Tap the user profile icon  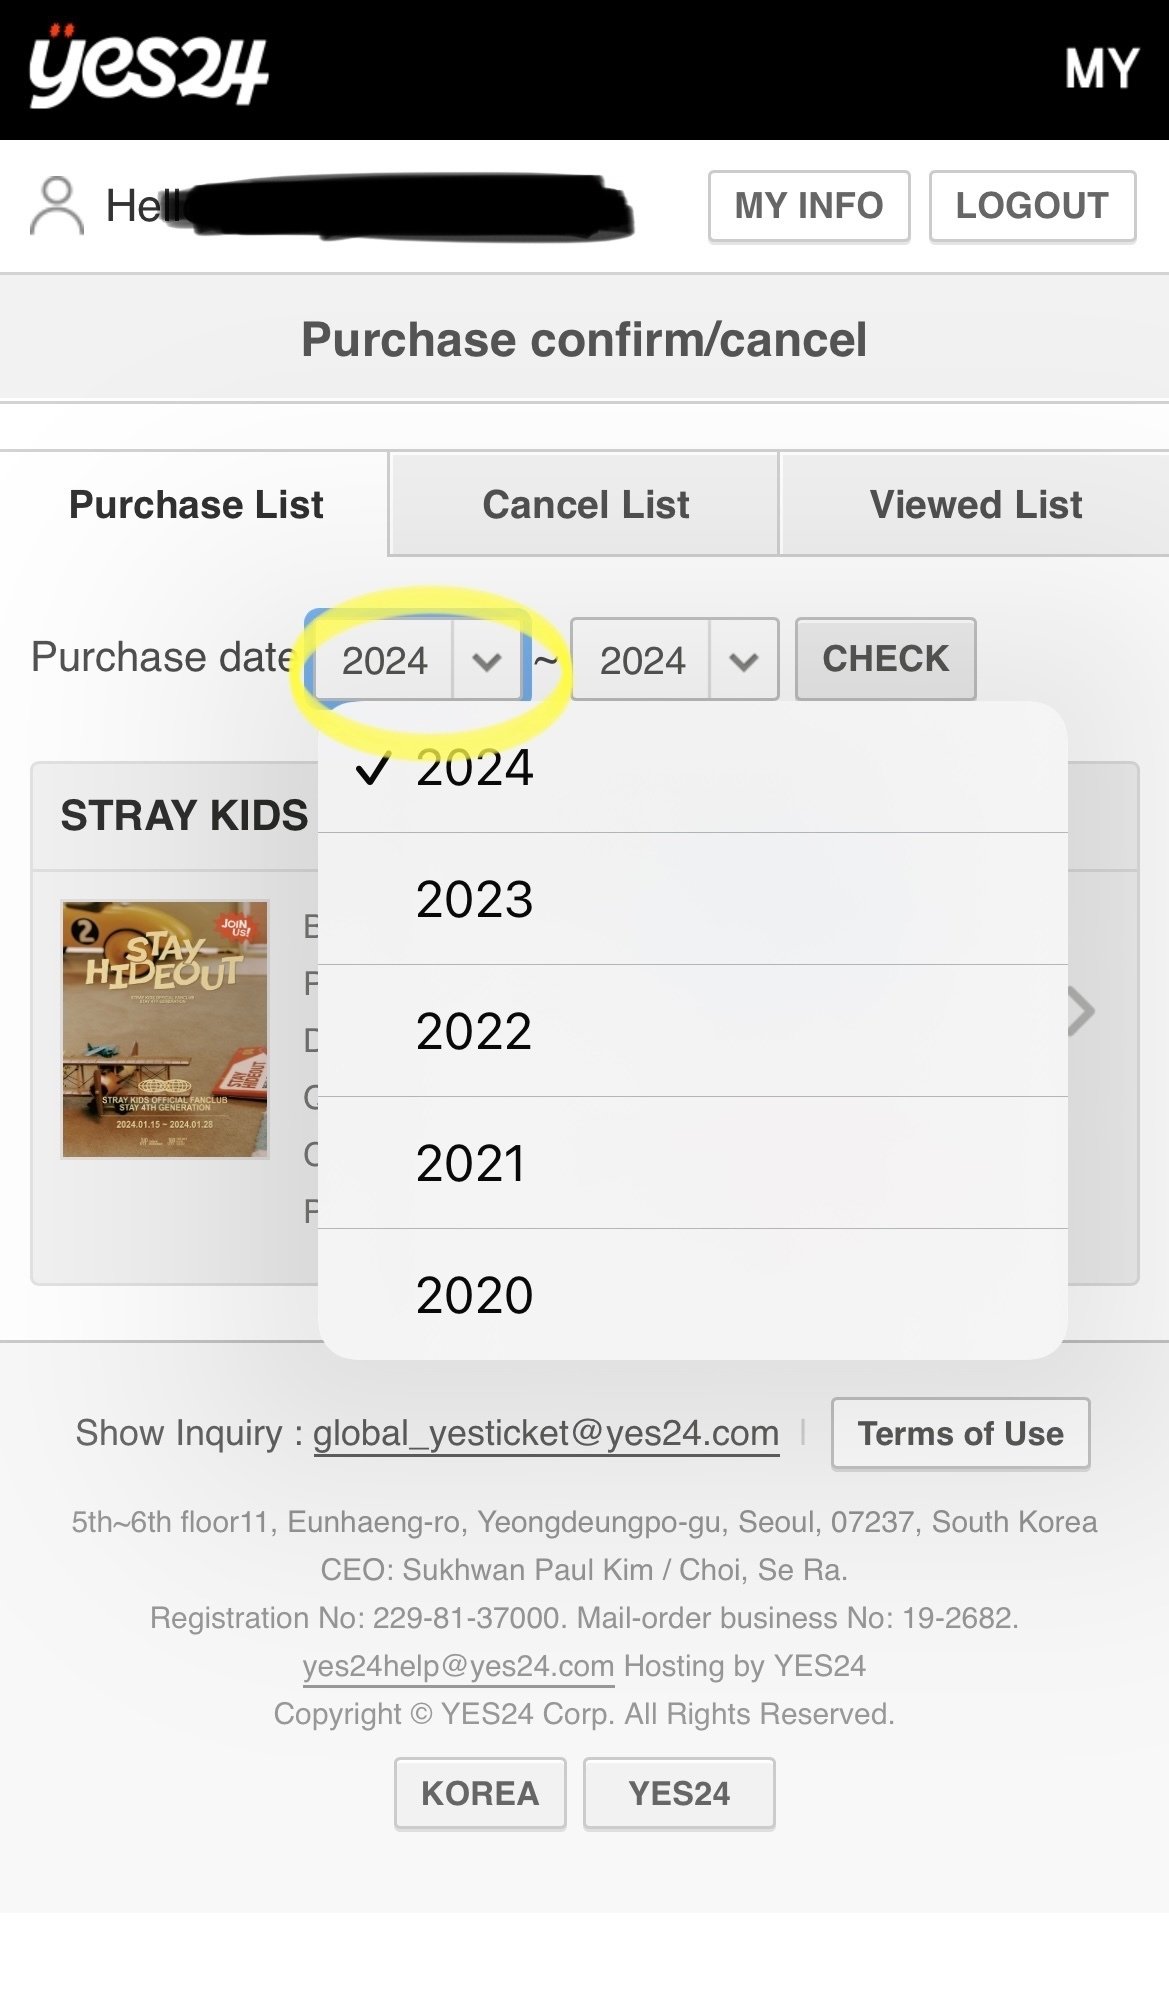coord(57,206)
